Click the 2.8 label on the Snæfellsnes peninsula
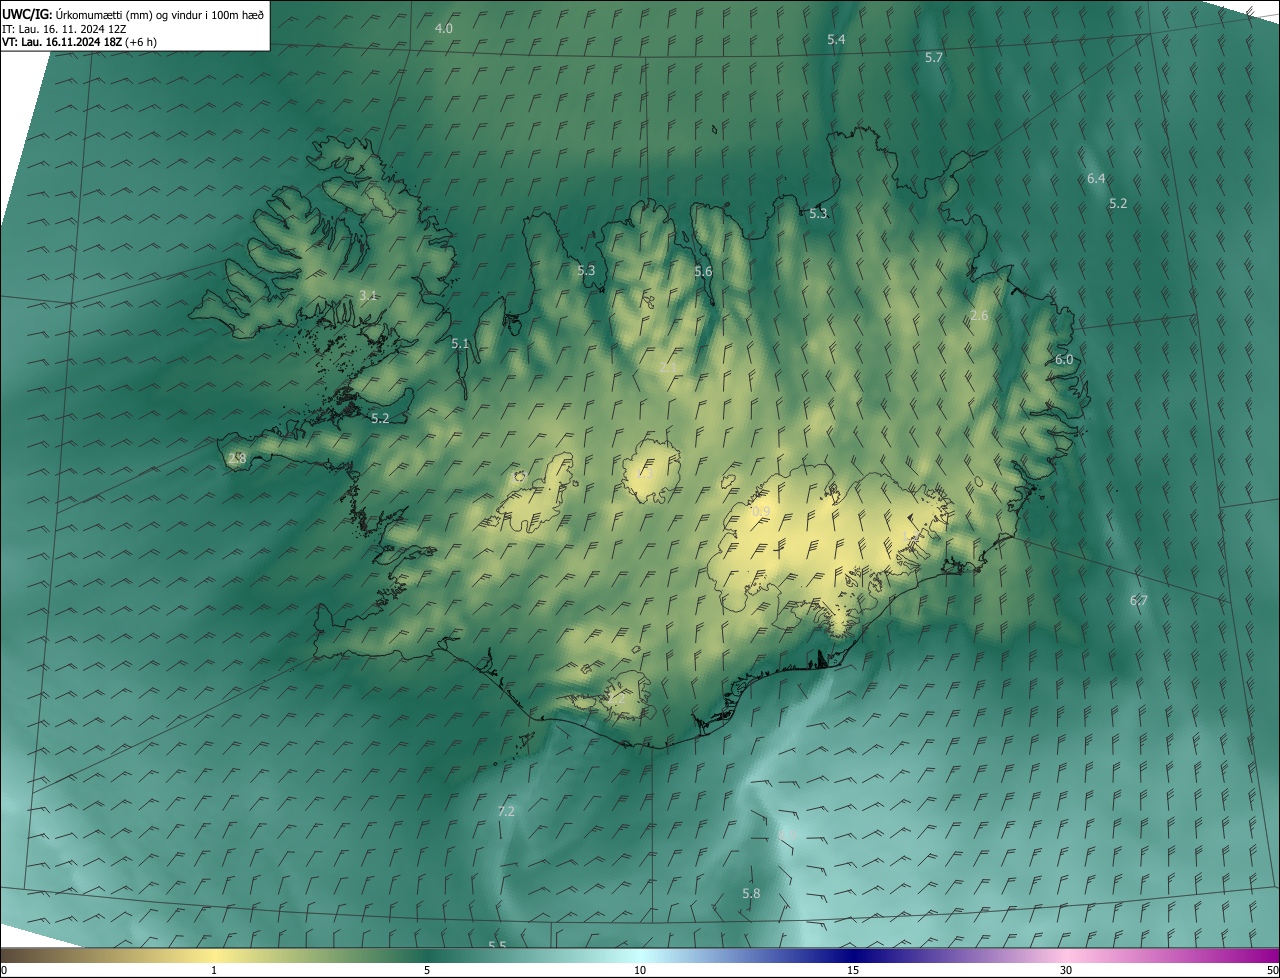This screenshot has height=978, width=1280. click(x=237, y=458)
